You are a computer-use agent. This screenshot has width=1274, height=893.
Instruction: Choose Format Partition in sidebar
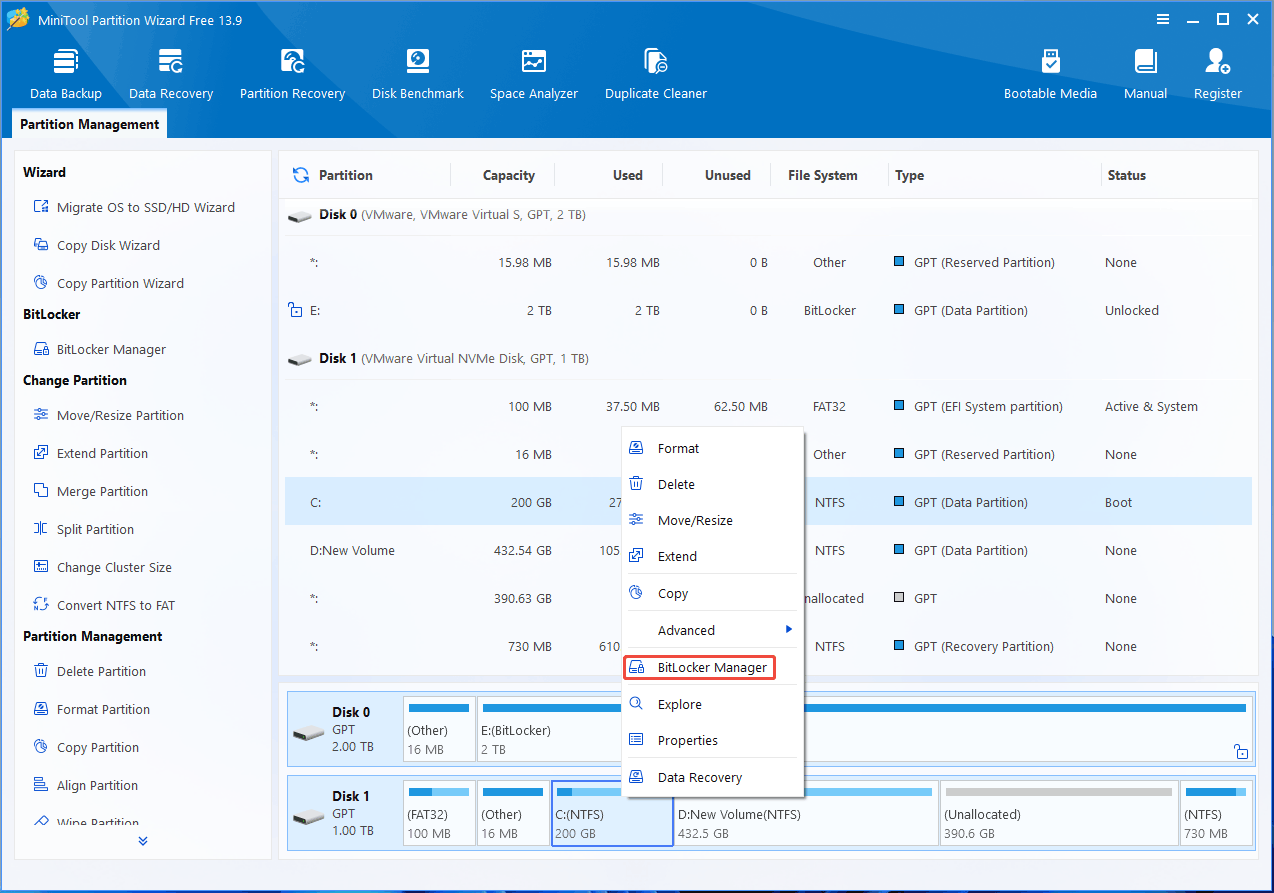point(91,709)
